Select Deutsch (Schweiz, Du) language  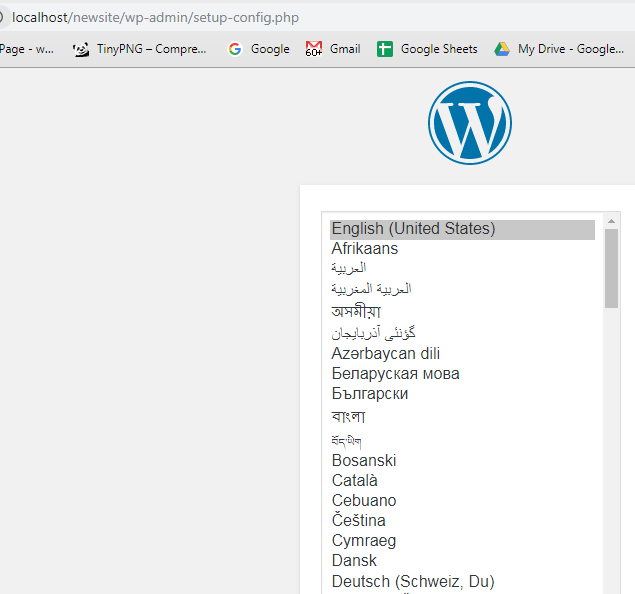pyautogui.click(x=462, y=581)
